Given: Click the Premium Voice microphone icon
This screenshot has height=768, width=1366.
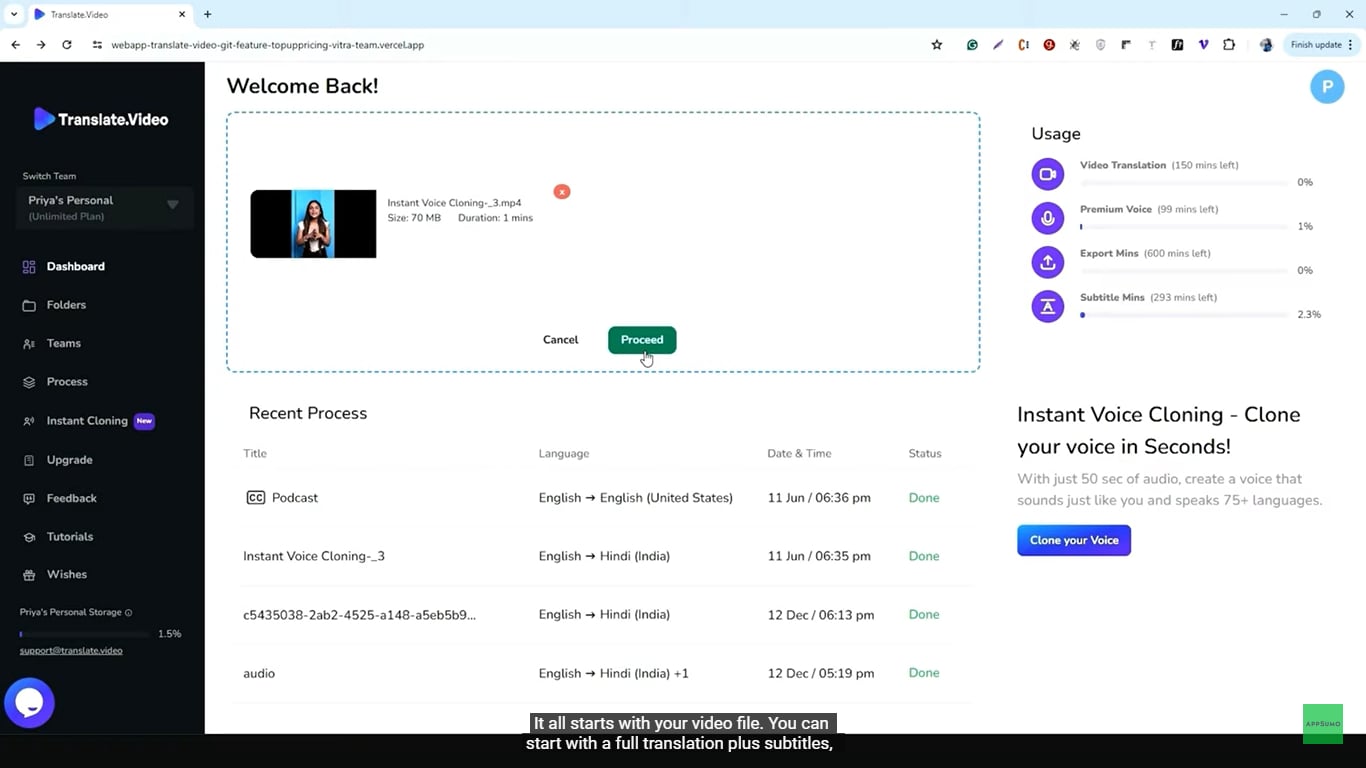Looking at the screenshot, I should 1047,218.
